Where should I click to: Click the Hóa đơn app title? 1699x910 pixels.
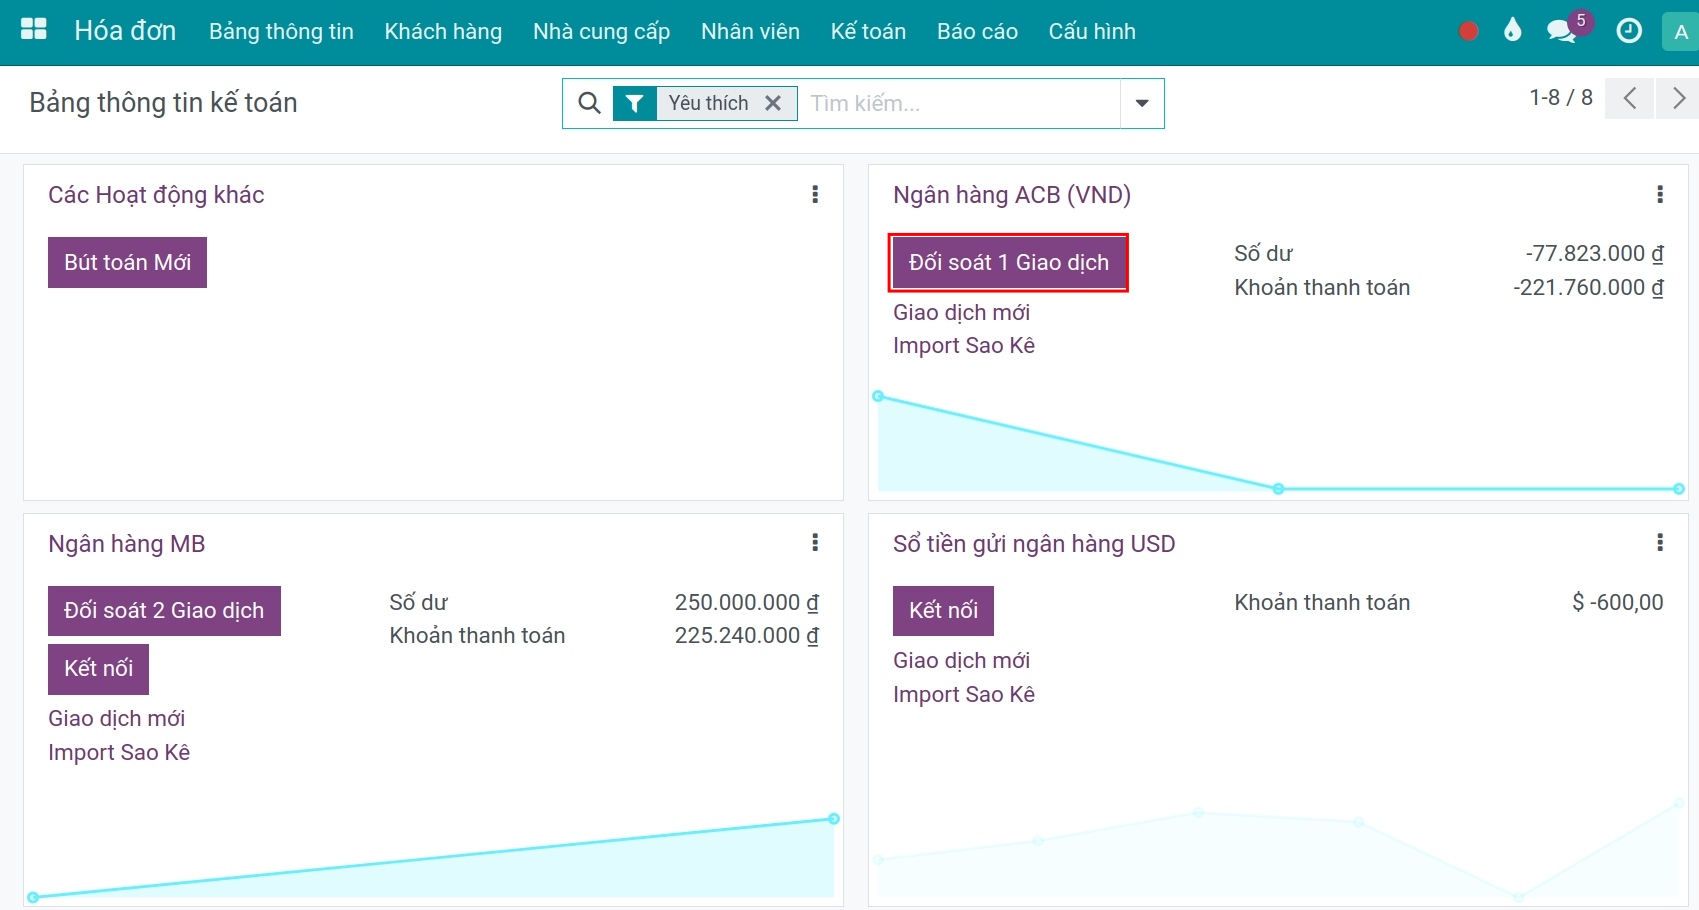point(125,31)
